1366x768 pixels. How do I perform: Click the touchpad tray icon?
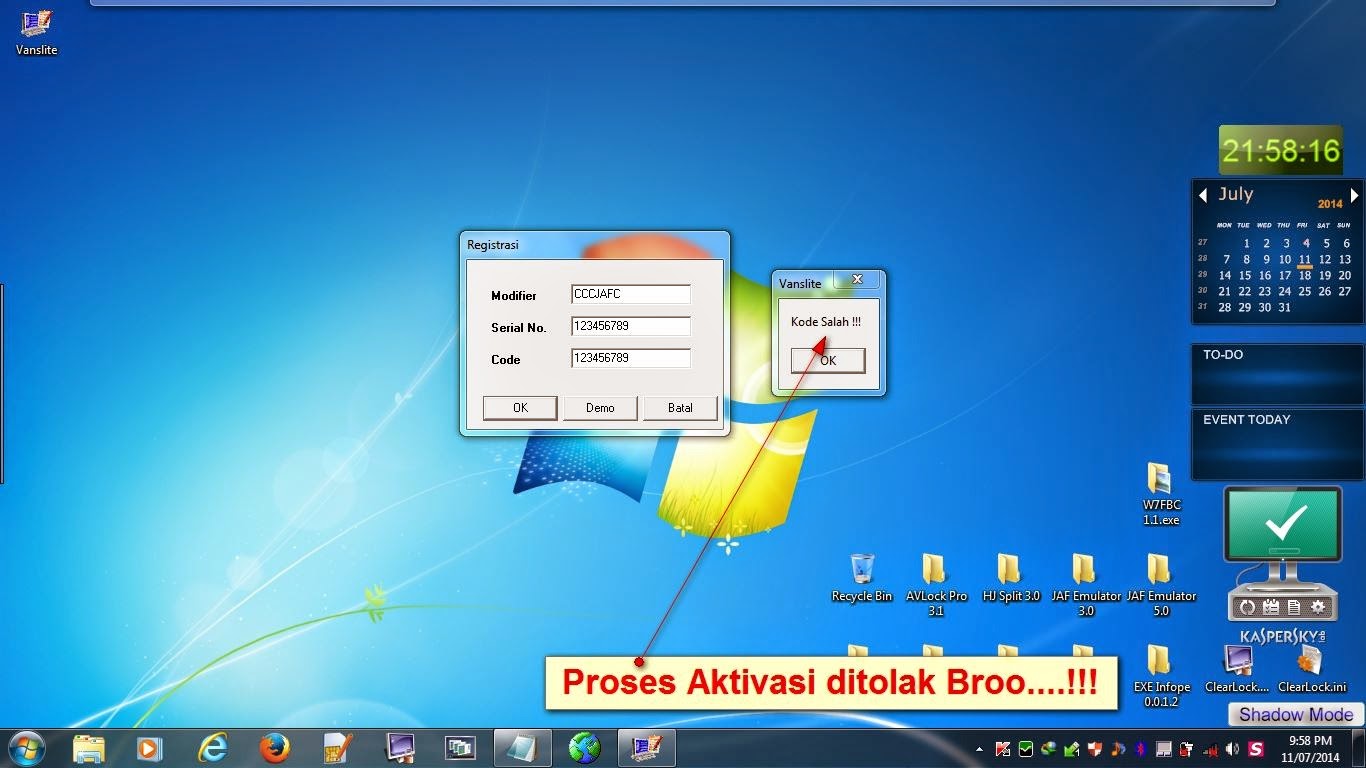coord(1164,749)
